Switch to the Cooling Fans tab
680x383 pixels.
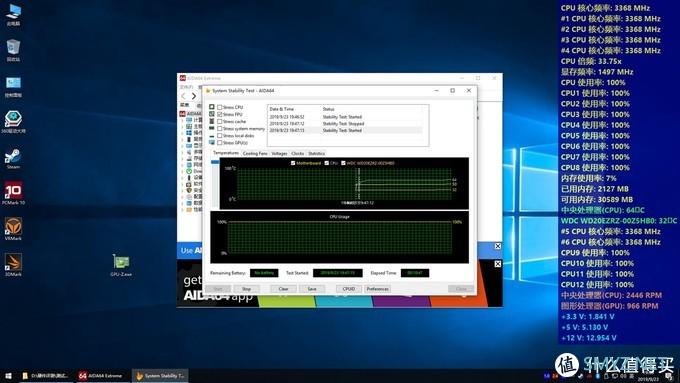[x=255, y=154]
